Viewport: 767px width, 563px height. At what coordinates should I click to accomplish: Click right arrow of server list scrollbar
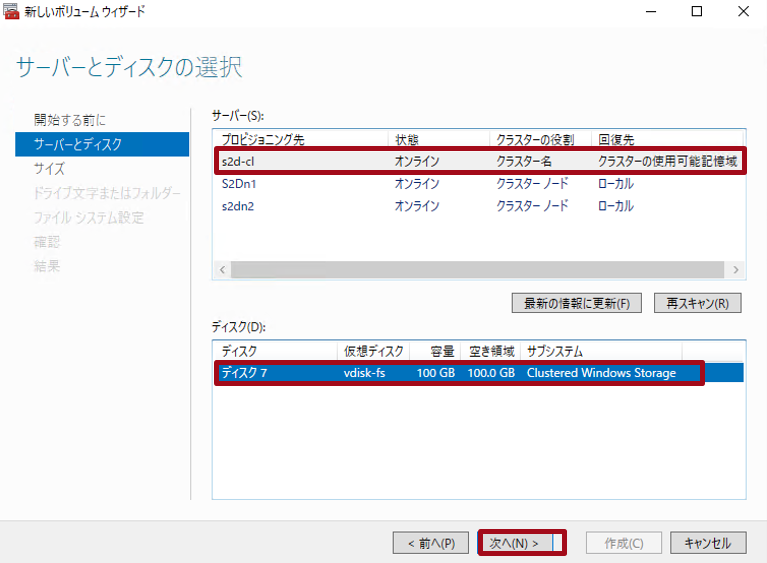(736, 270)
